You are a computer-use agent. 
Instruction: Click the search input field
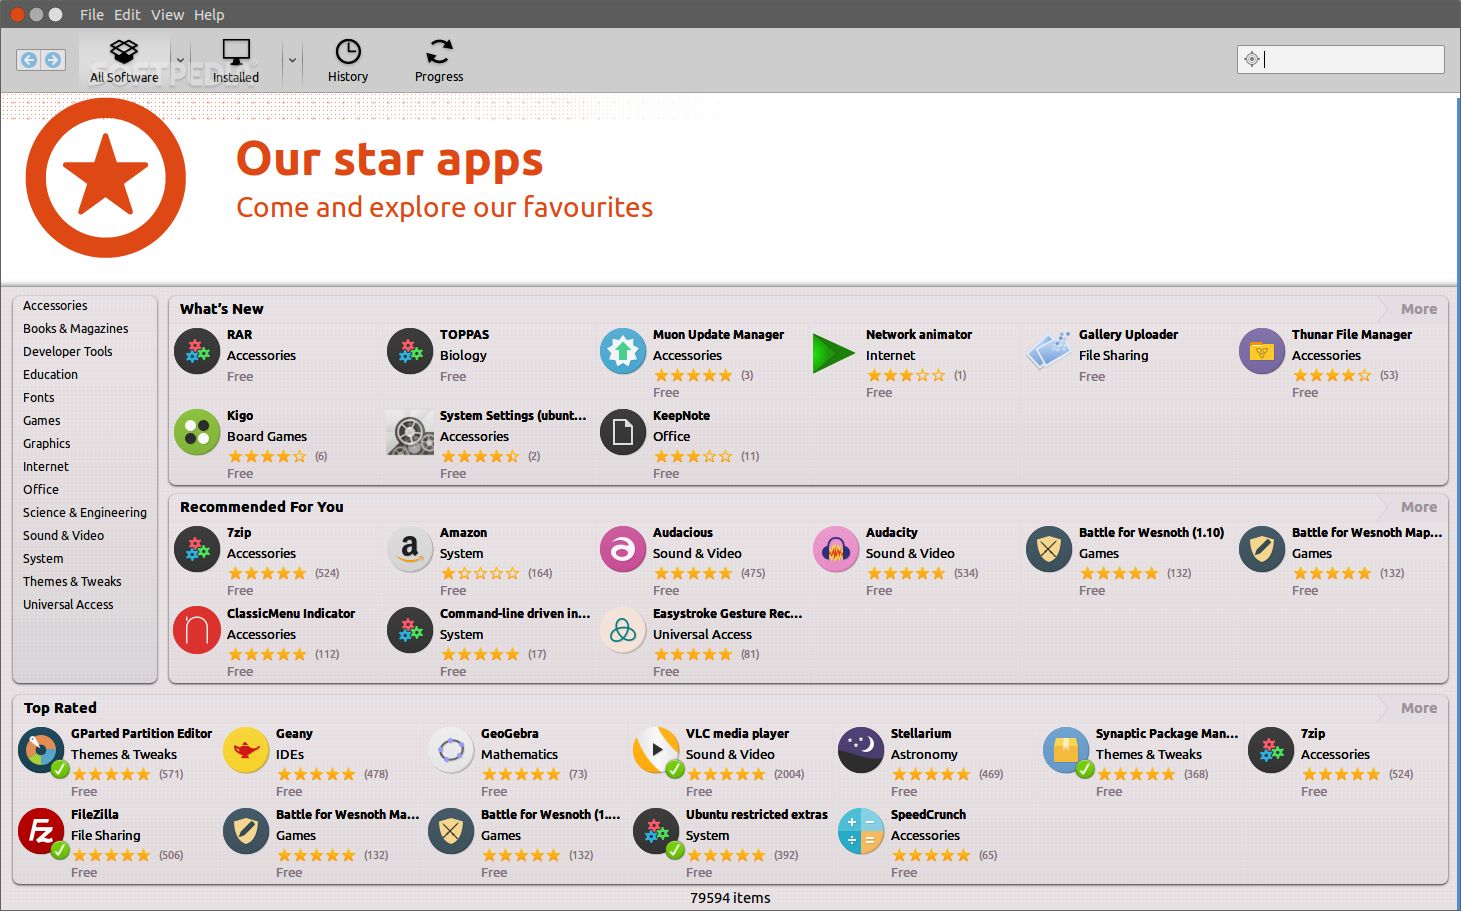click(1340, 59)
